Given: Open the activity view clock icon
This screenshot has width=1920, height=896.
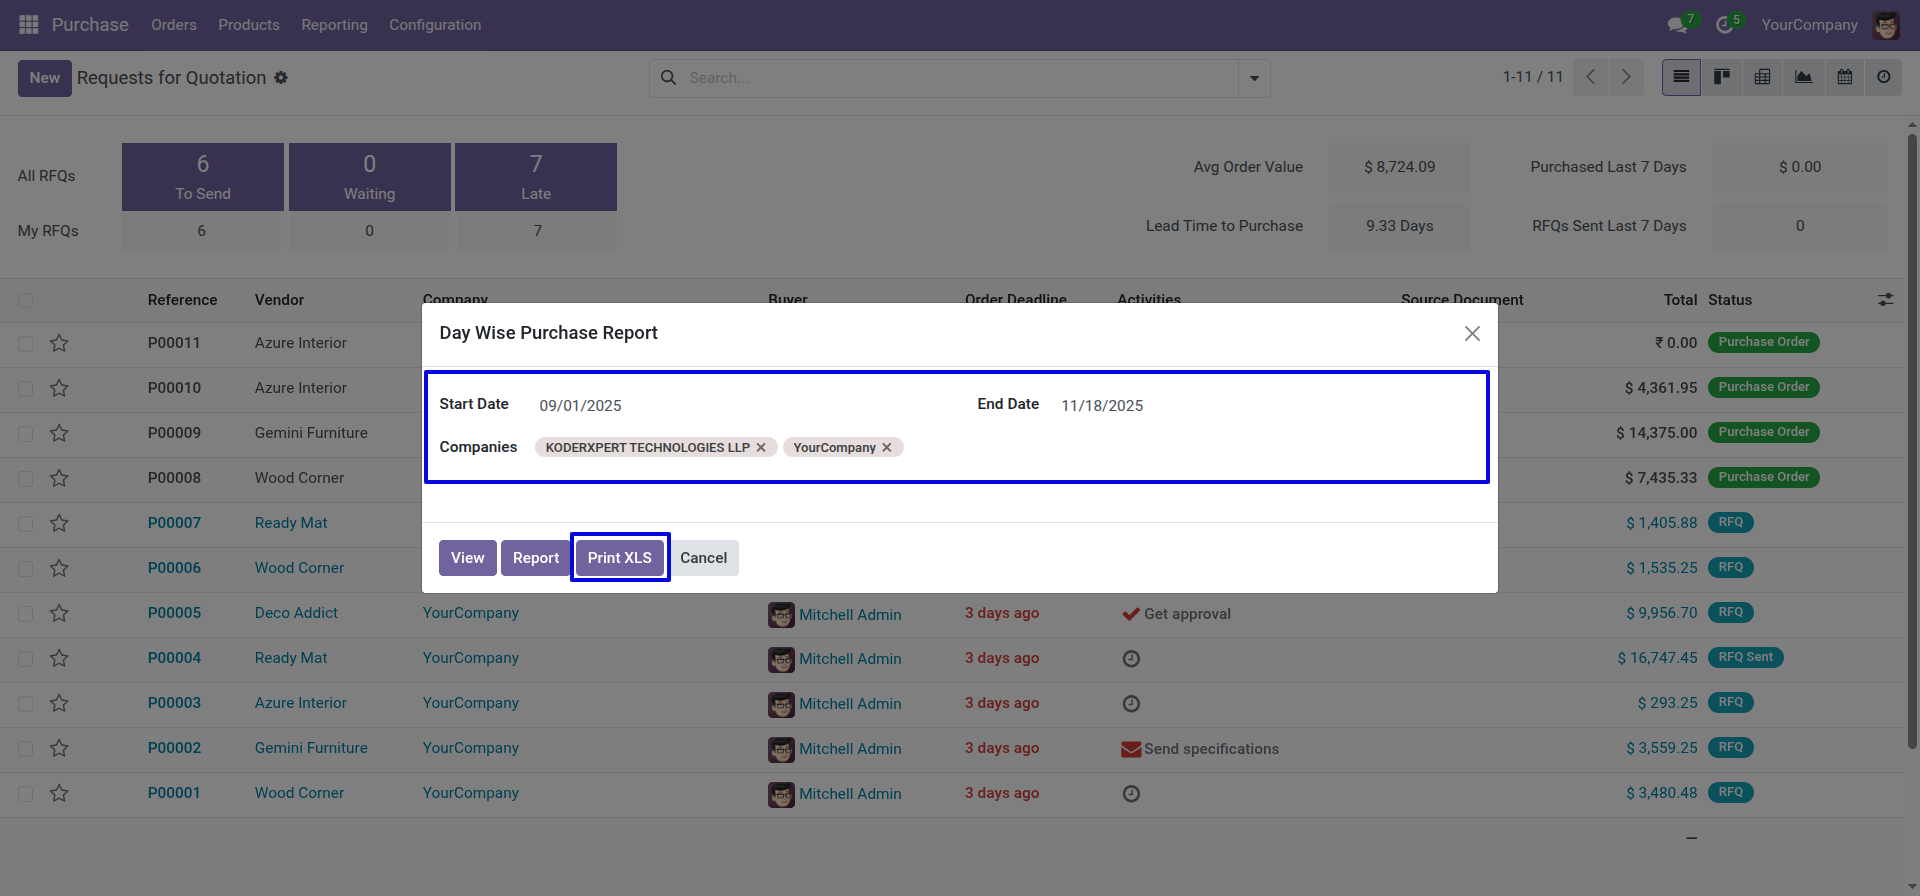Looking at the screenshot, I should pyautogui.click(x=1884, y=77).
